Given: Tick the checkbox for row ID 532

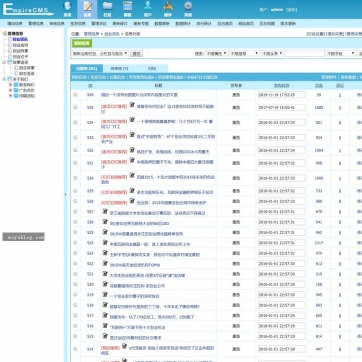Looking at the screenshot, I should point(75,150).
